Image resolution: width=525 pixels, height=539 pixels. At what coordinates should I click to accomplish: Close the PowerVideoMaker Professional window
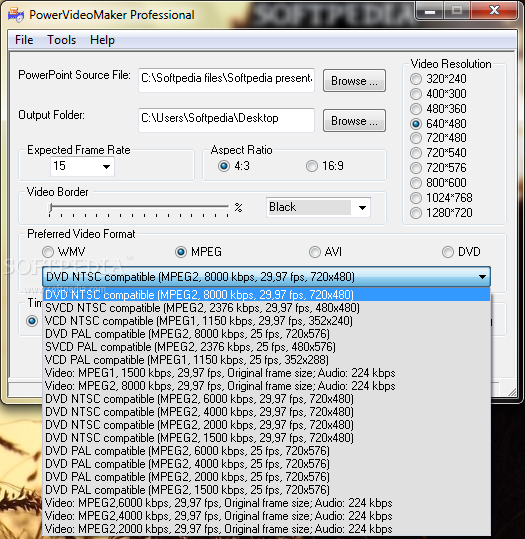point(494,11)
